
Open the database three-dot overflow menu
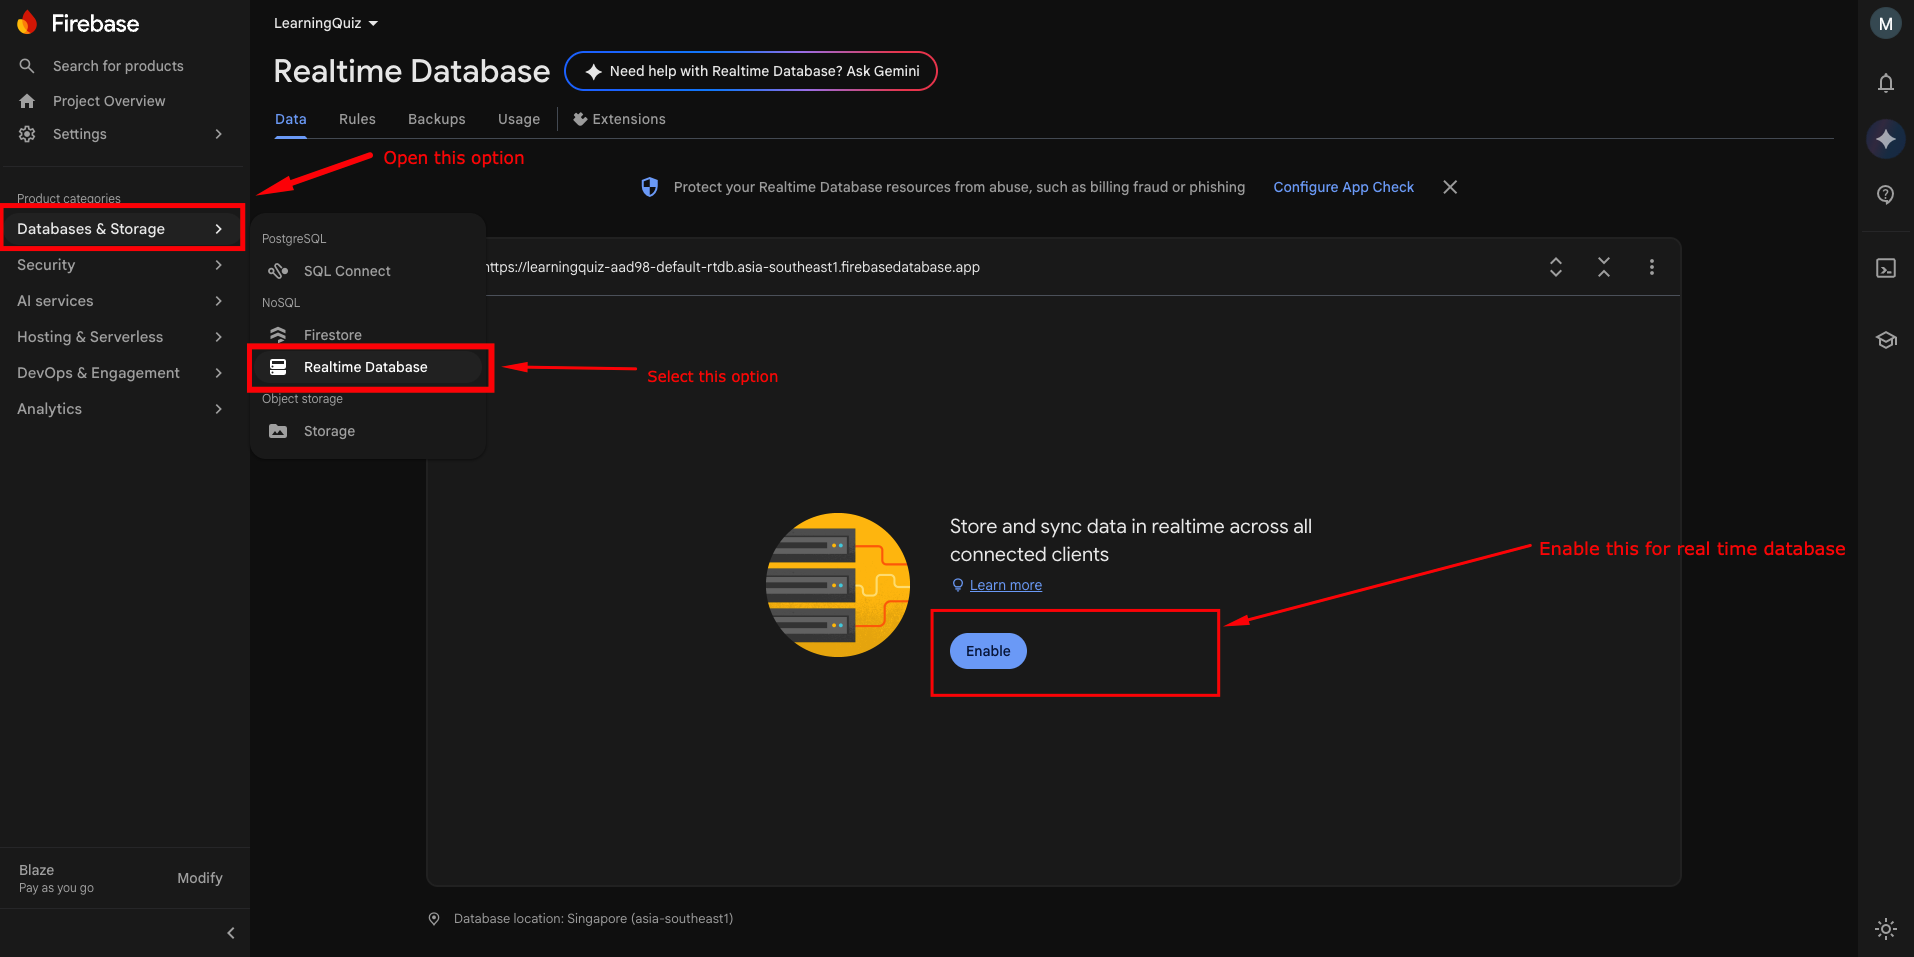pyautogui.click(x=1652, y=267)
